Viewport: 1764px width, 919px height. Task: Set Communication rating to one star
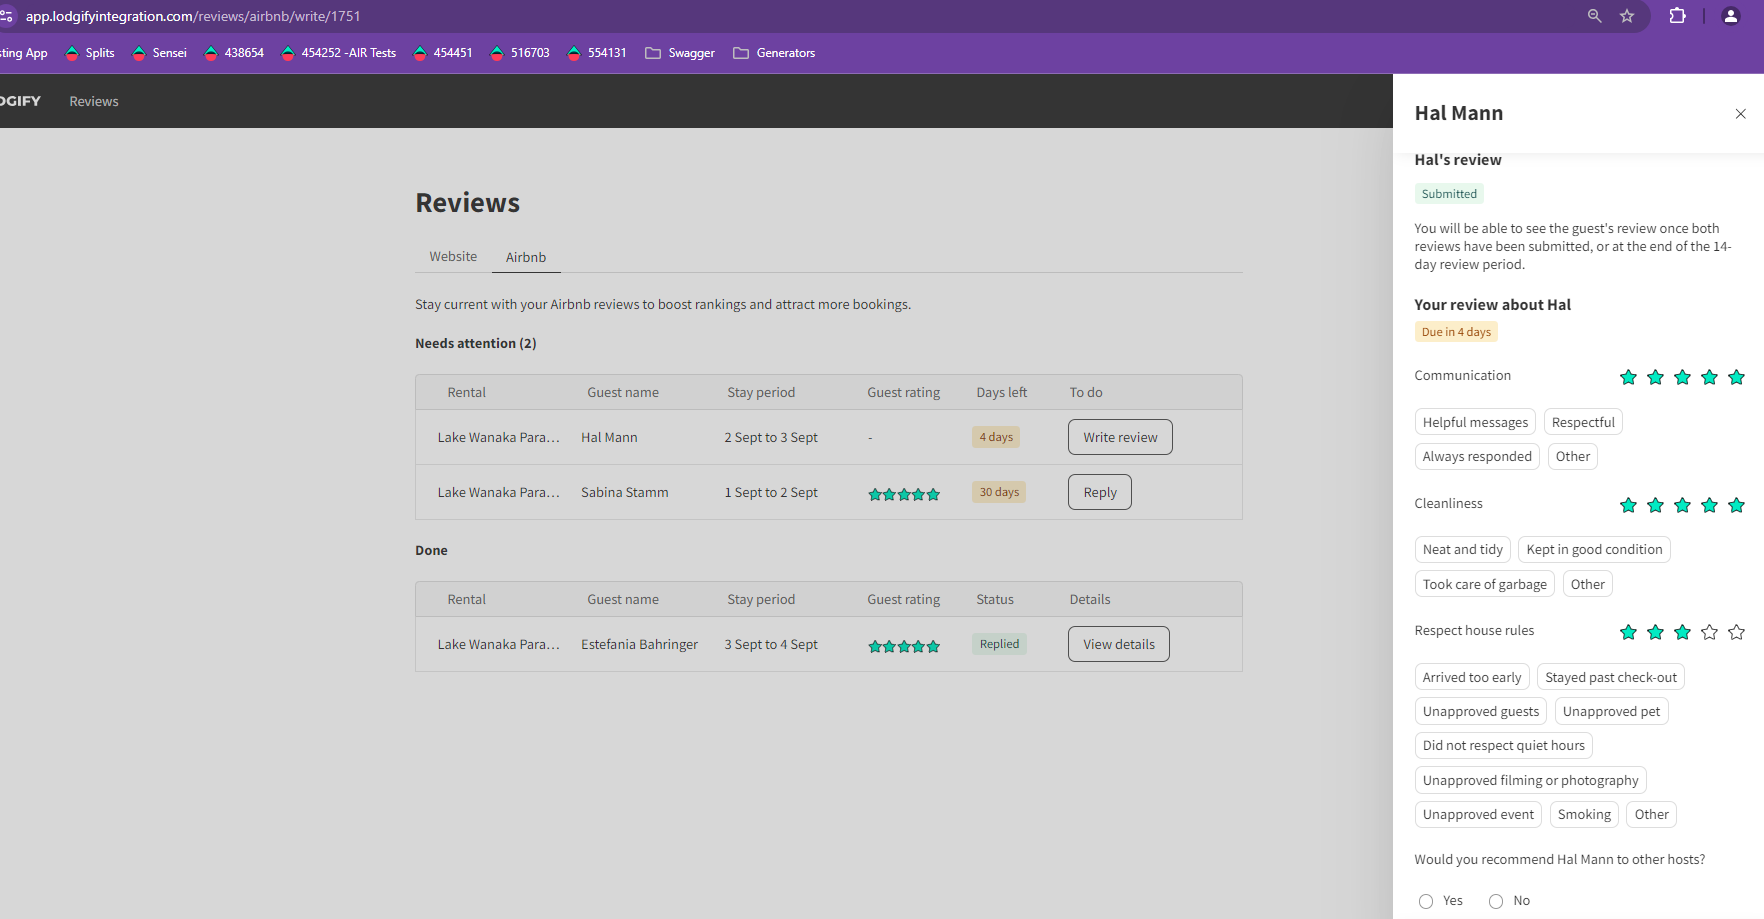pyautogui.click(x=1628, y=377)
